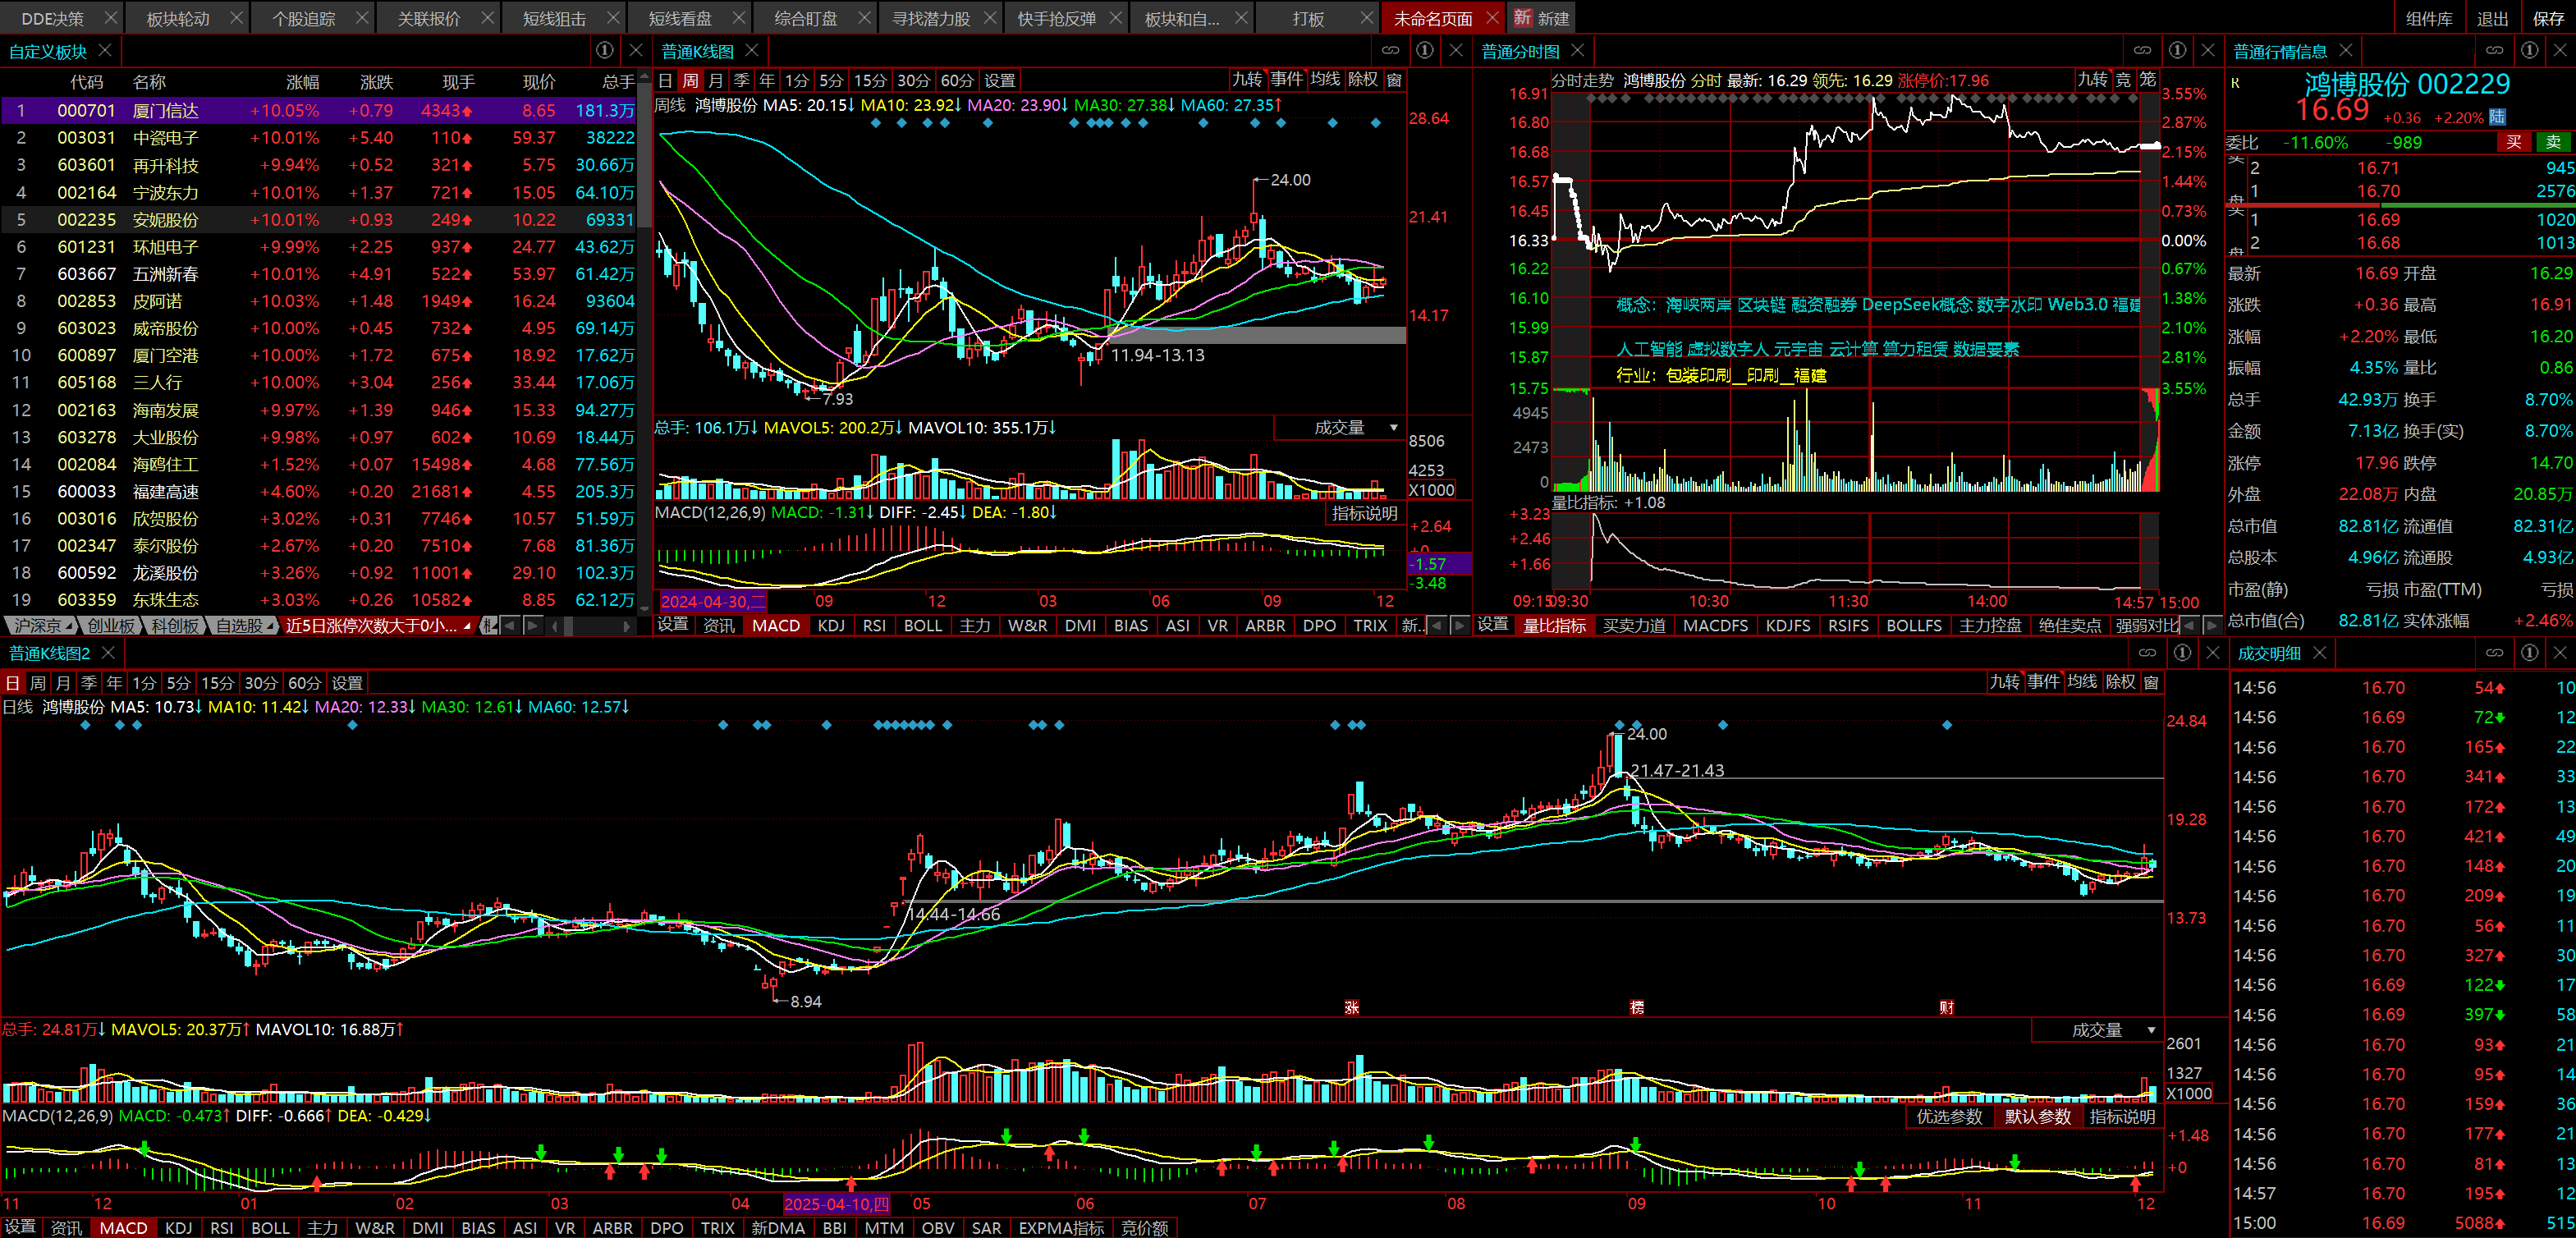Switch to 短线狙击 page tab
2576x1238 pixels.
(x=554, y=18)
